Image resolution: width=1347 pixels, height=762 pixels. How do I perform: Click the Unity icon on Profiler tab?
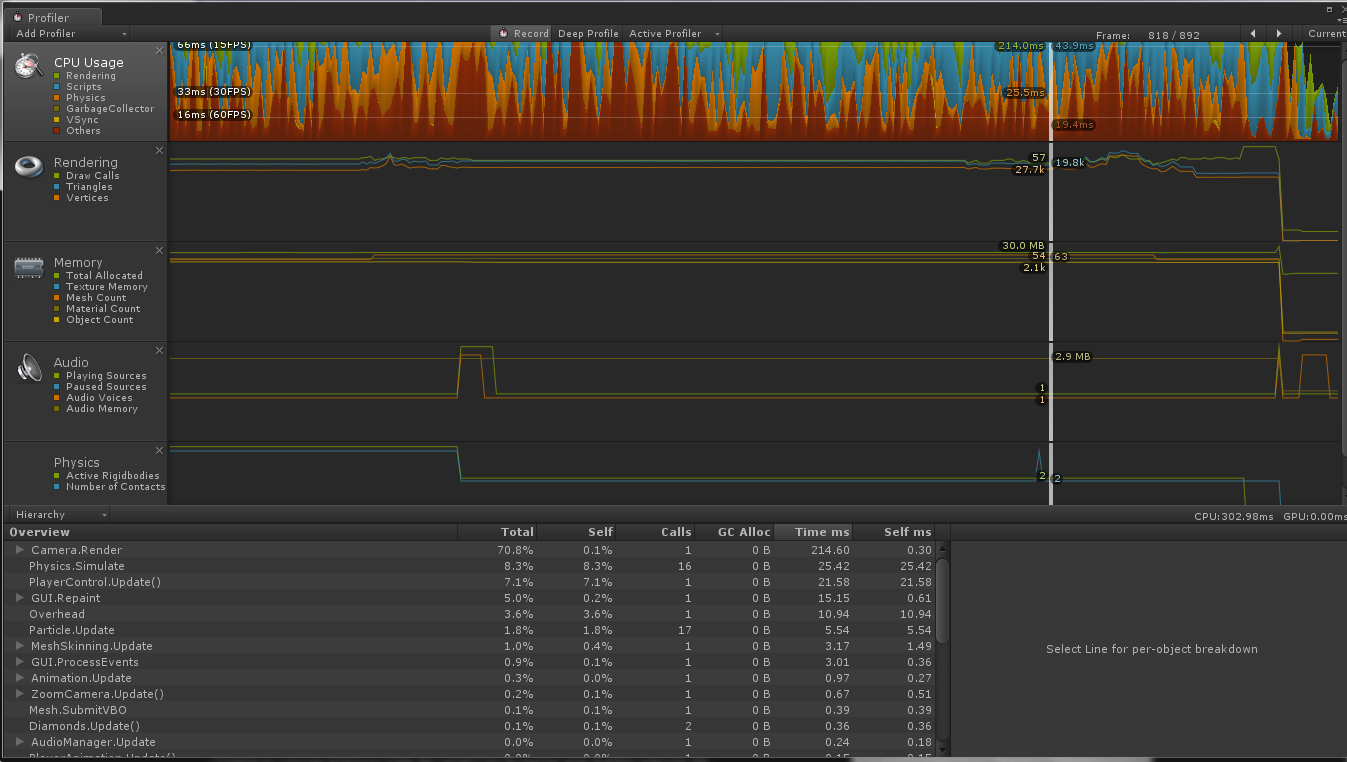tap(18, 17)
